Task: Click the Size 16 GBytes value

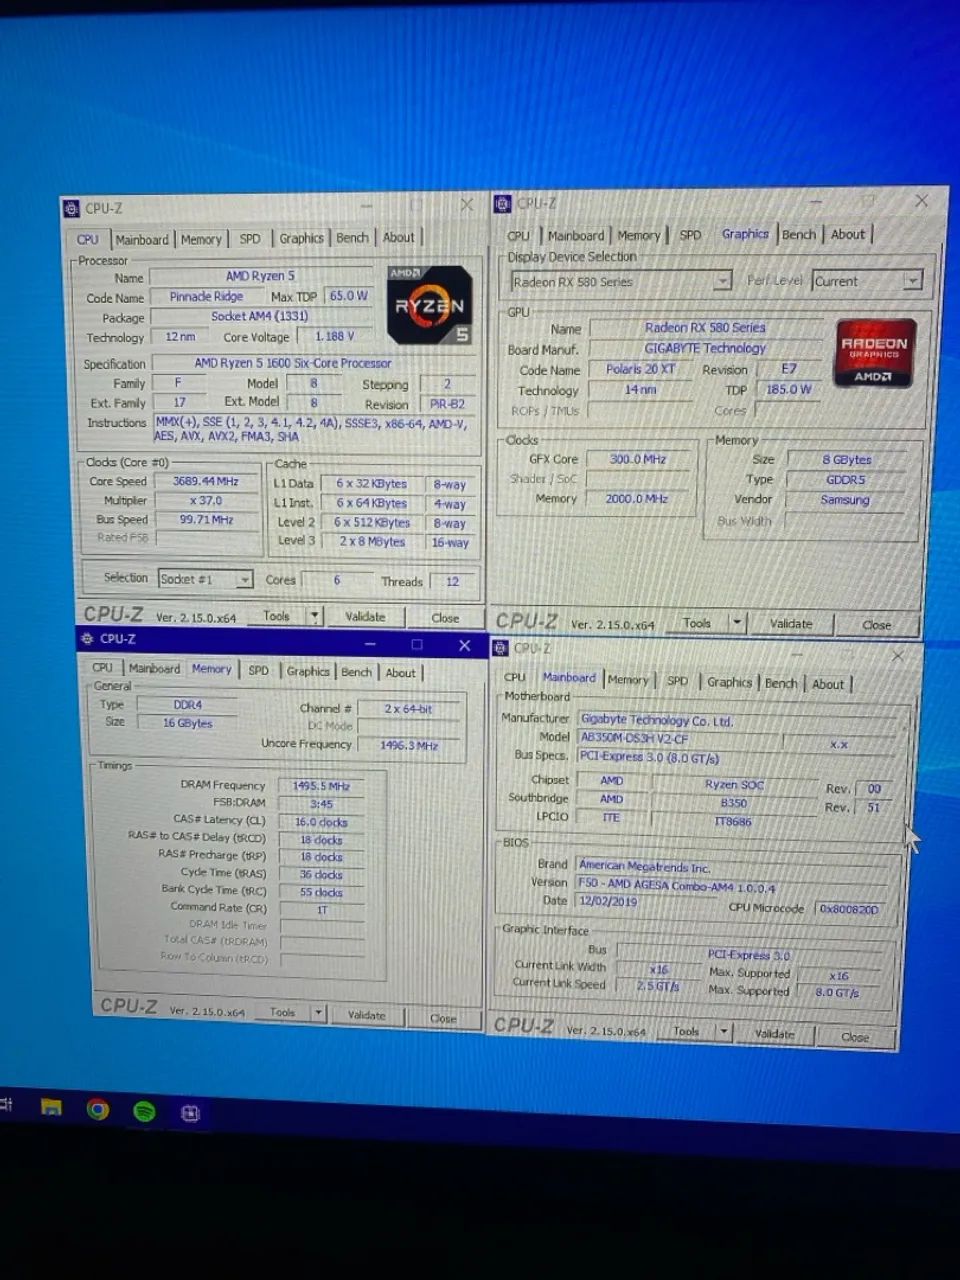Action: click(x=188, y=723)
